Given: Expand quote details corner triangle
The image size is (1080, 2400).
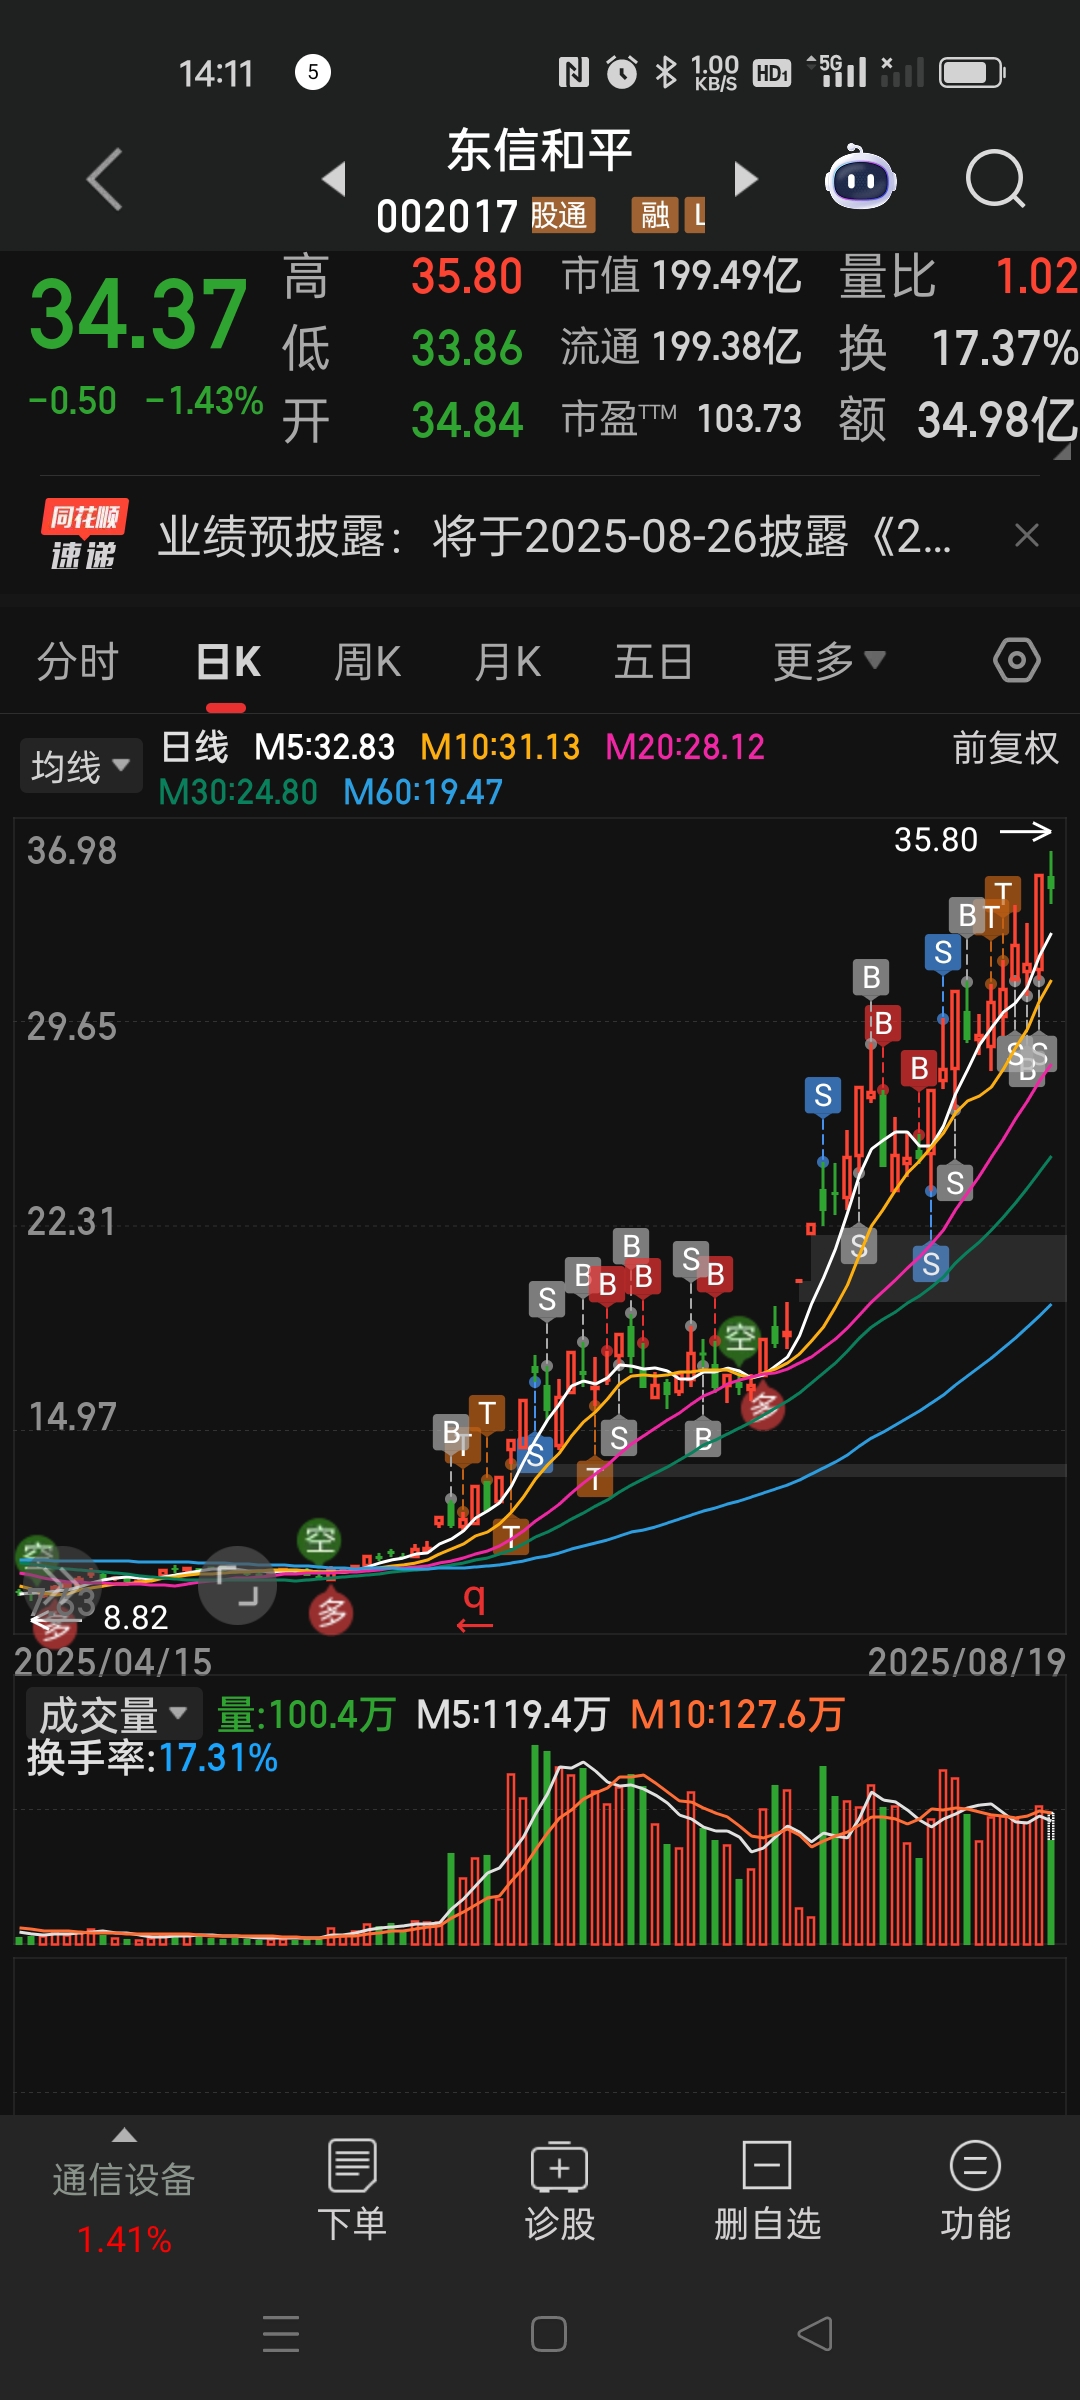Looking at the screenshot, I should 1062,452.
